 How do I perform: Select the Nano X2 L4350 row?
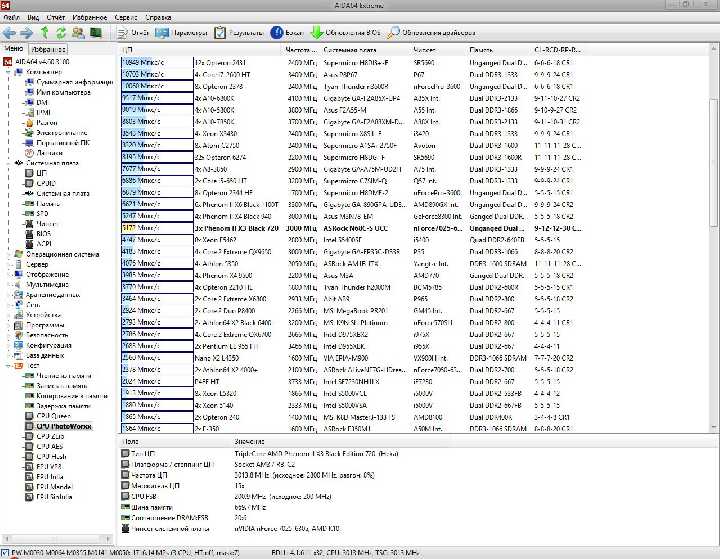tap(351, 358)
